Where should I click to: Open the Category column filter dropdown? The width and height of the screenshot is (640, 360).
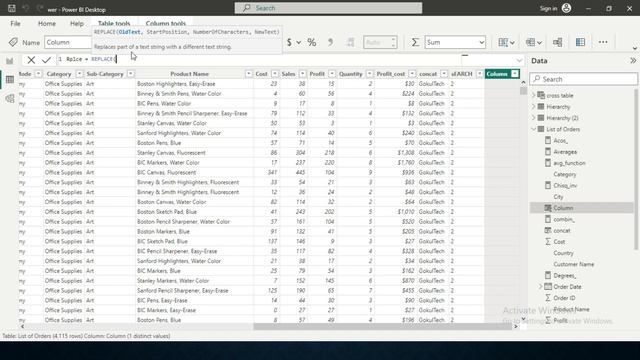(x=79, y=74)
